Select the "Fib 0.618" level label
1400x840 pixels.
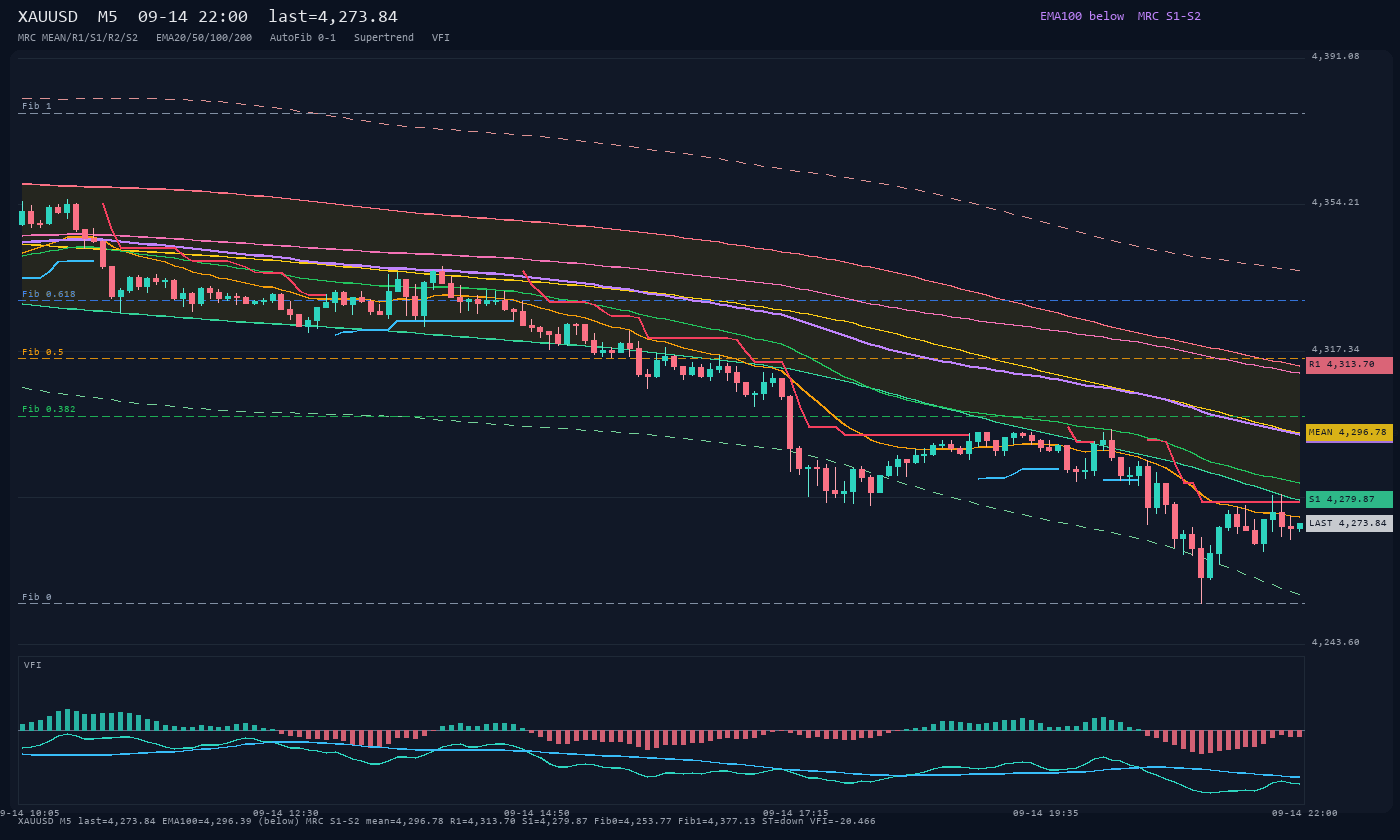pos(49,294)
